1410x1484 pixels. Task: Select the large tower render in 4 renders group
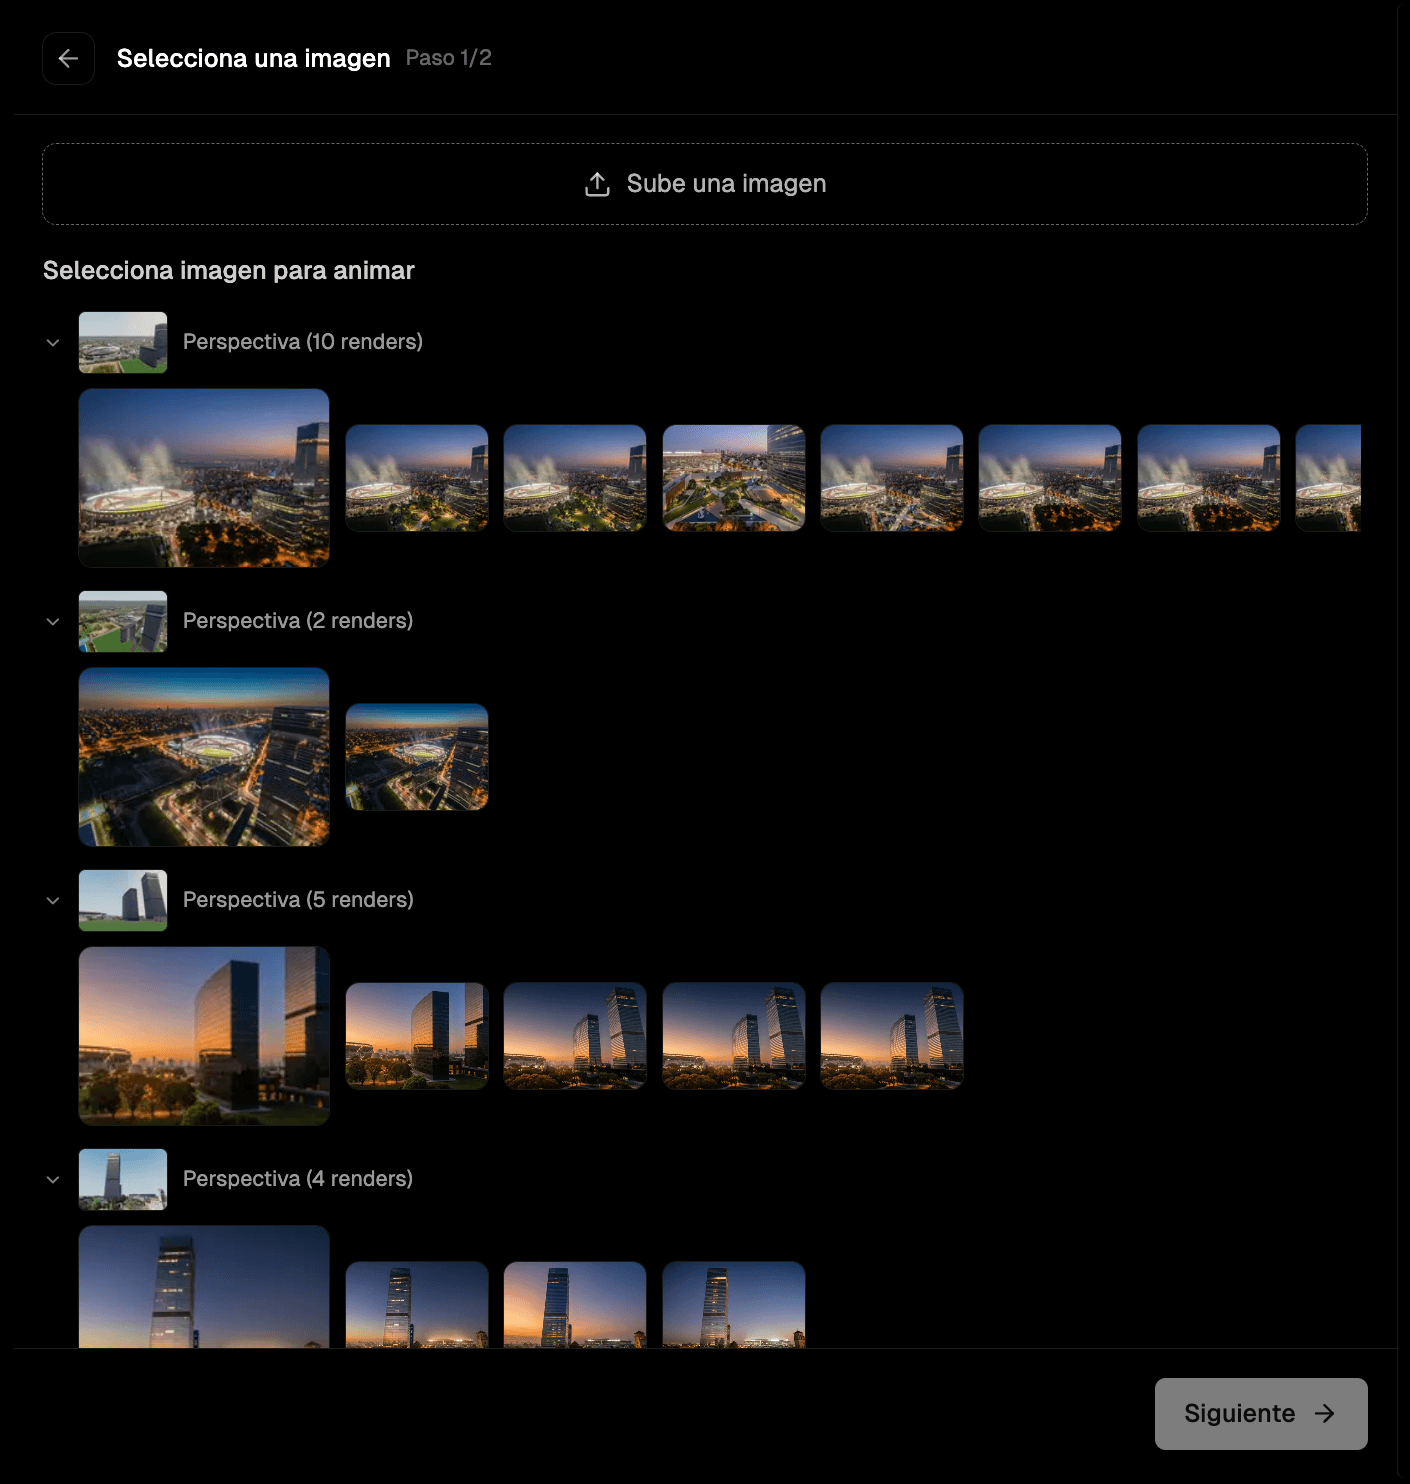coord(204,1287)
